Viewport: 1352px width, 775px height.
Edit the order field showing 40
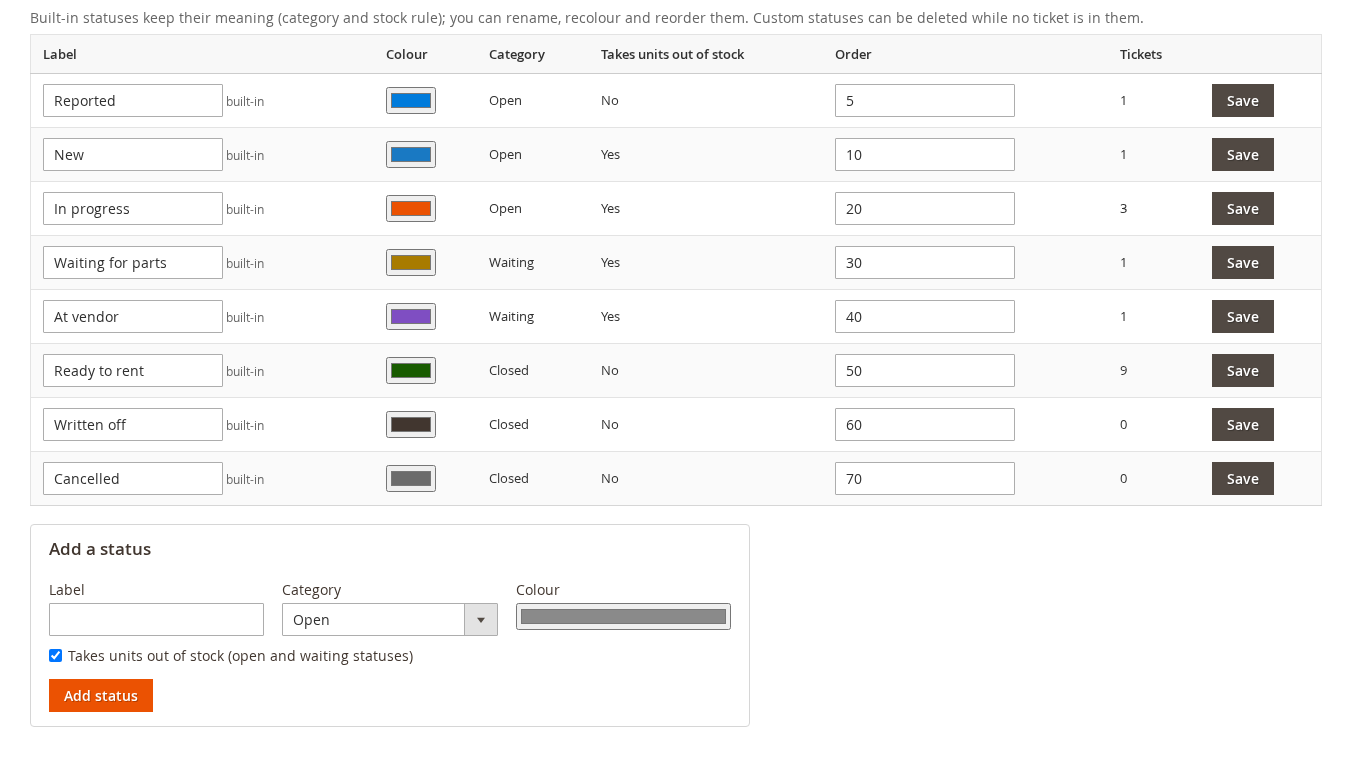pyautogui.click(x=925, y=317)
